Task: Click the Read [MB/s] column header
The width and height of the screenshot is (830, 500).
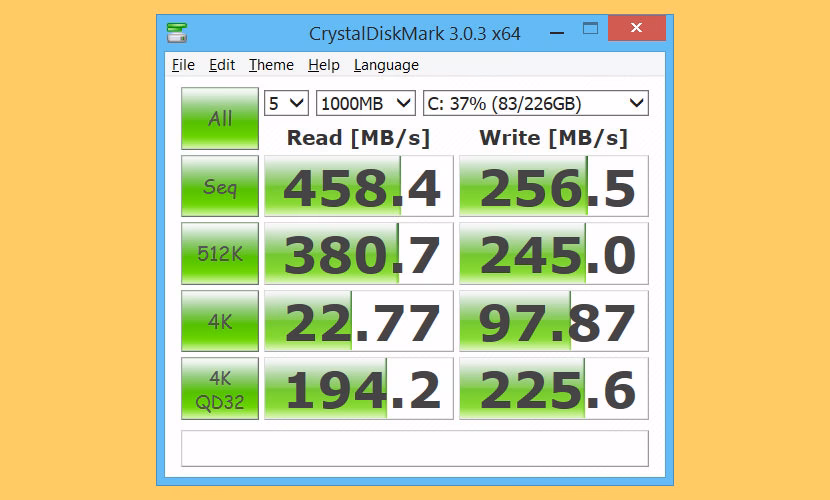Action: click(358, 138)
